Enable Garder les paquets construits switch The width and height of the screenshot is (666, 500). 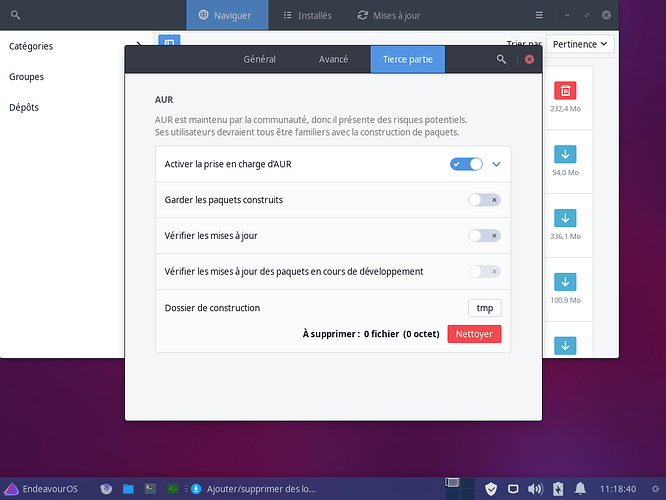484,200
